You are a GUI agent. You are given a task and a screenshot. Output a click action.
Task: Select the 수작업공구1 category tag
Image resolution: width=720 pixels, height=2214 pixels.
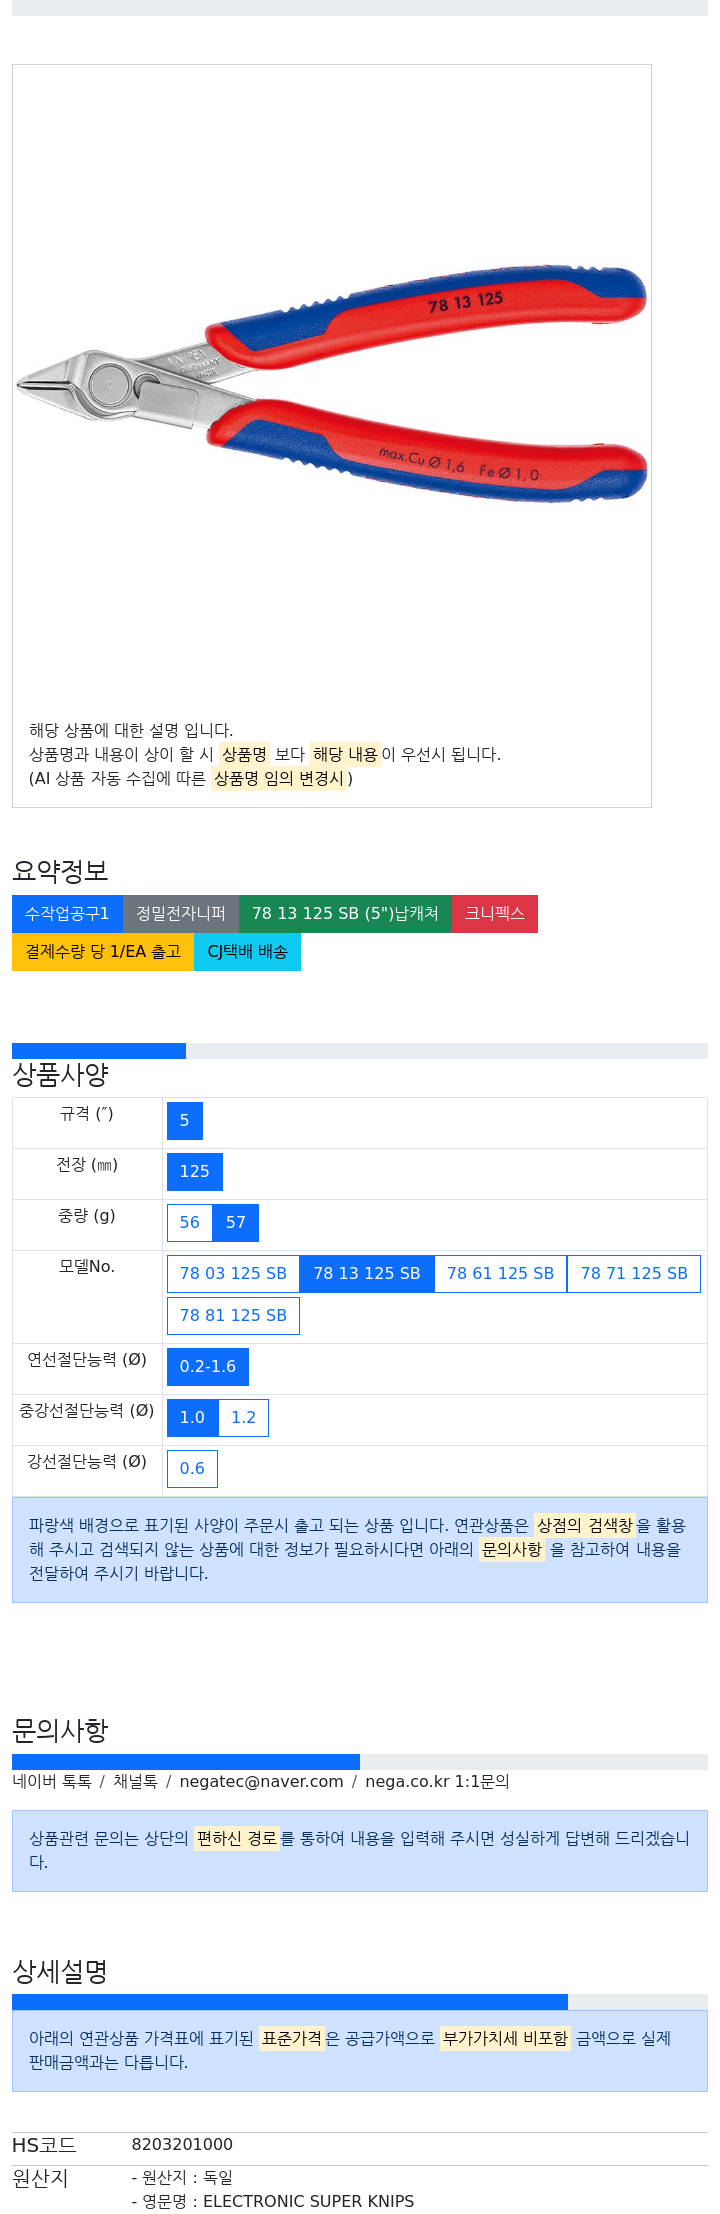pos(67,914)
